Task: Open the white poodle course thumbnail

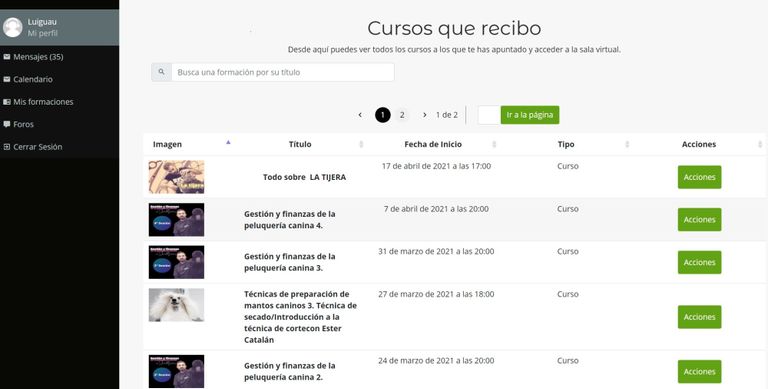Action: click(x=176, y=305)
